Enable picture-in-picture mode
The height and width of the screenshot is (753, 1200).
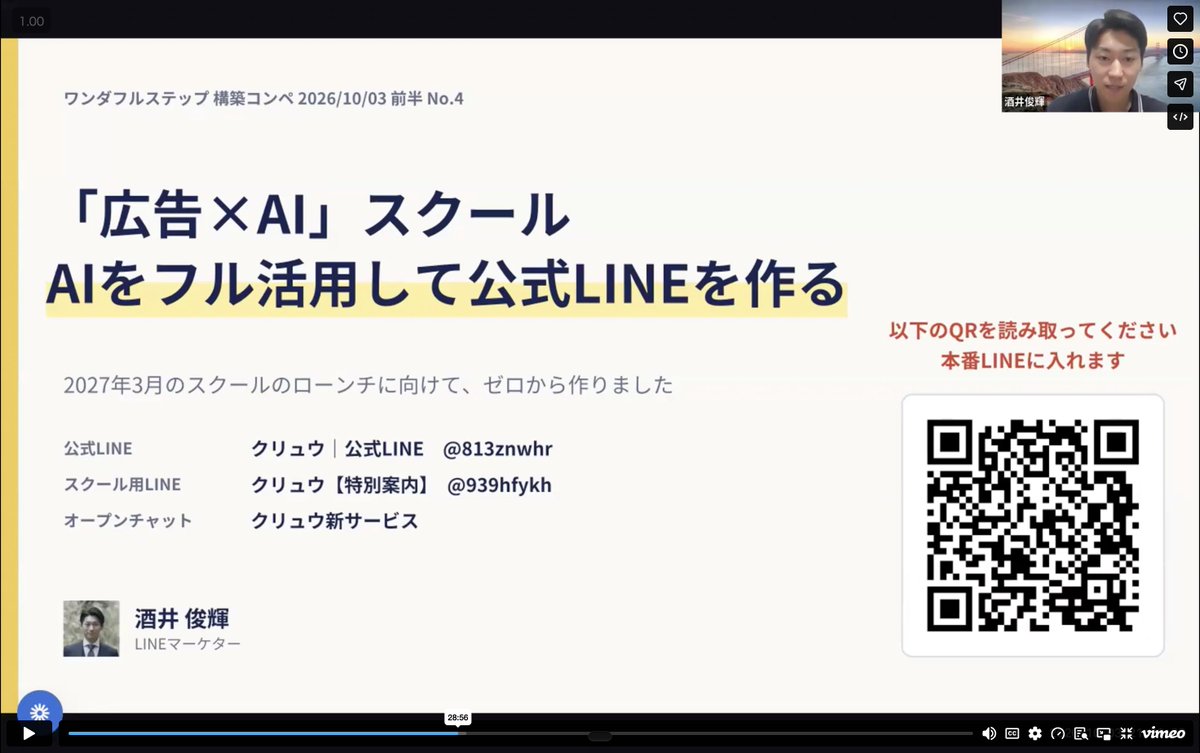tap(1104, 733)
